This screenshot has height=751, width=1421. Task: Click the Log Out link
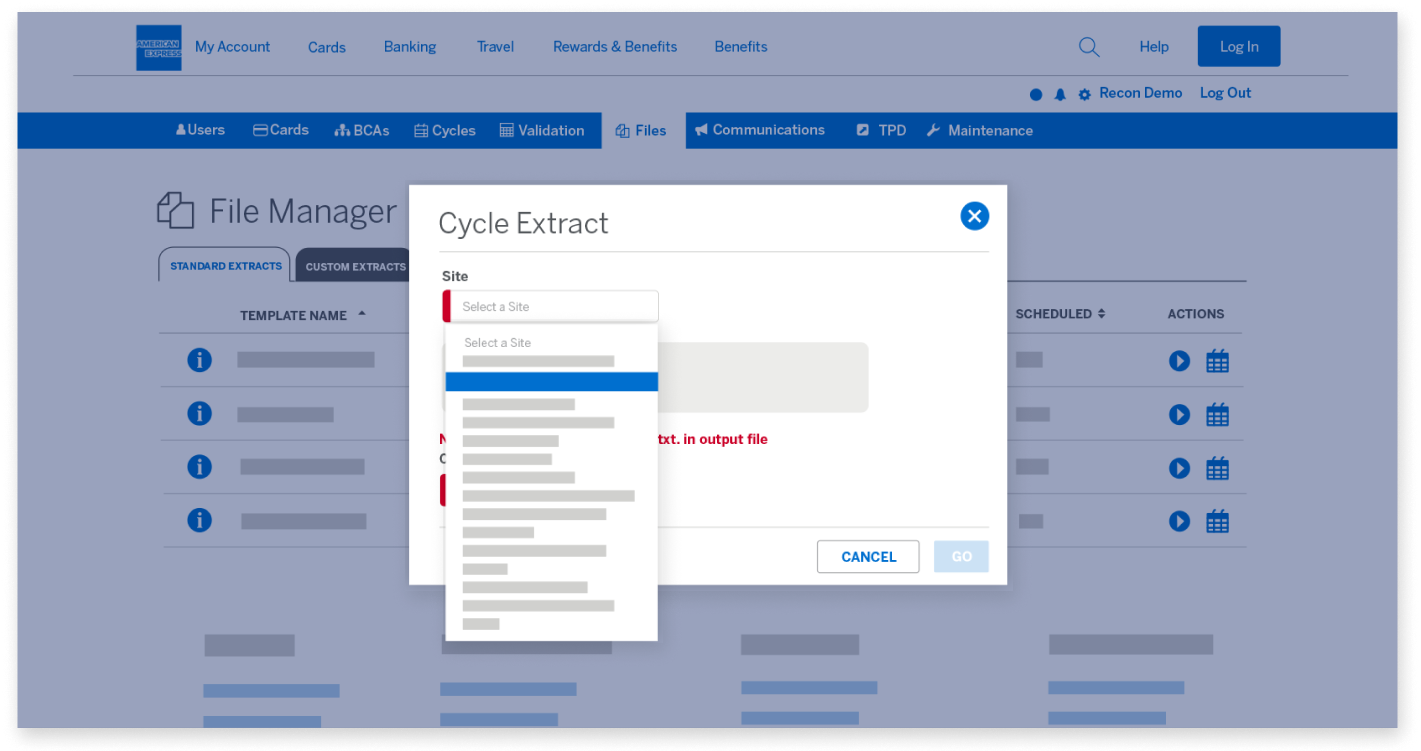click(1225, 93)
